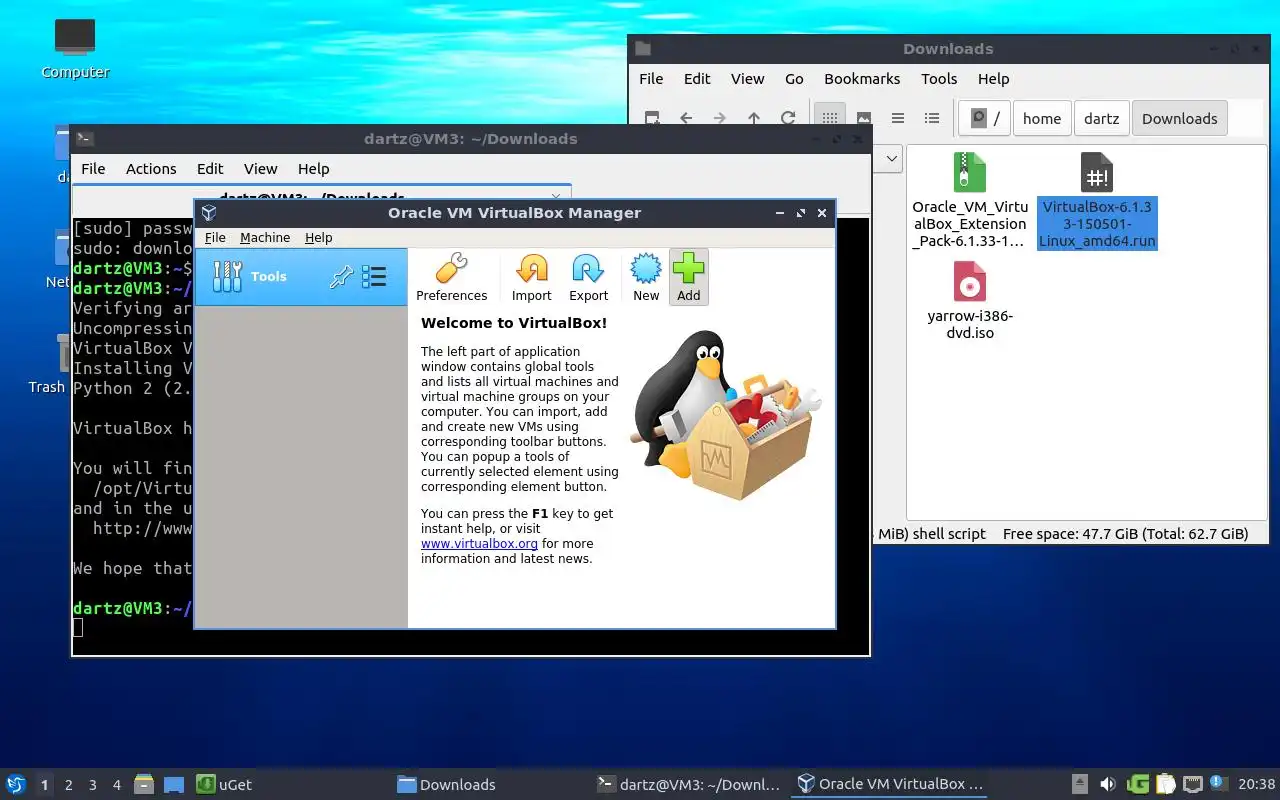Click the terminal tab list dropdown arrow
Image resolution: width=1280 pixels, height=800 pixels.
tap(556, 195)
